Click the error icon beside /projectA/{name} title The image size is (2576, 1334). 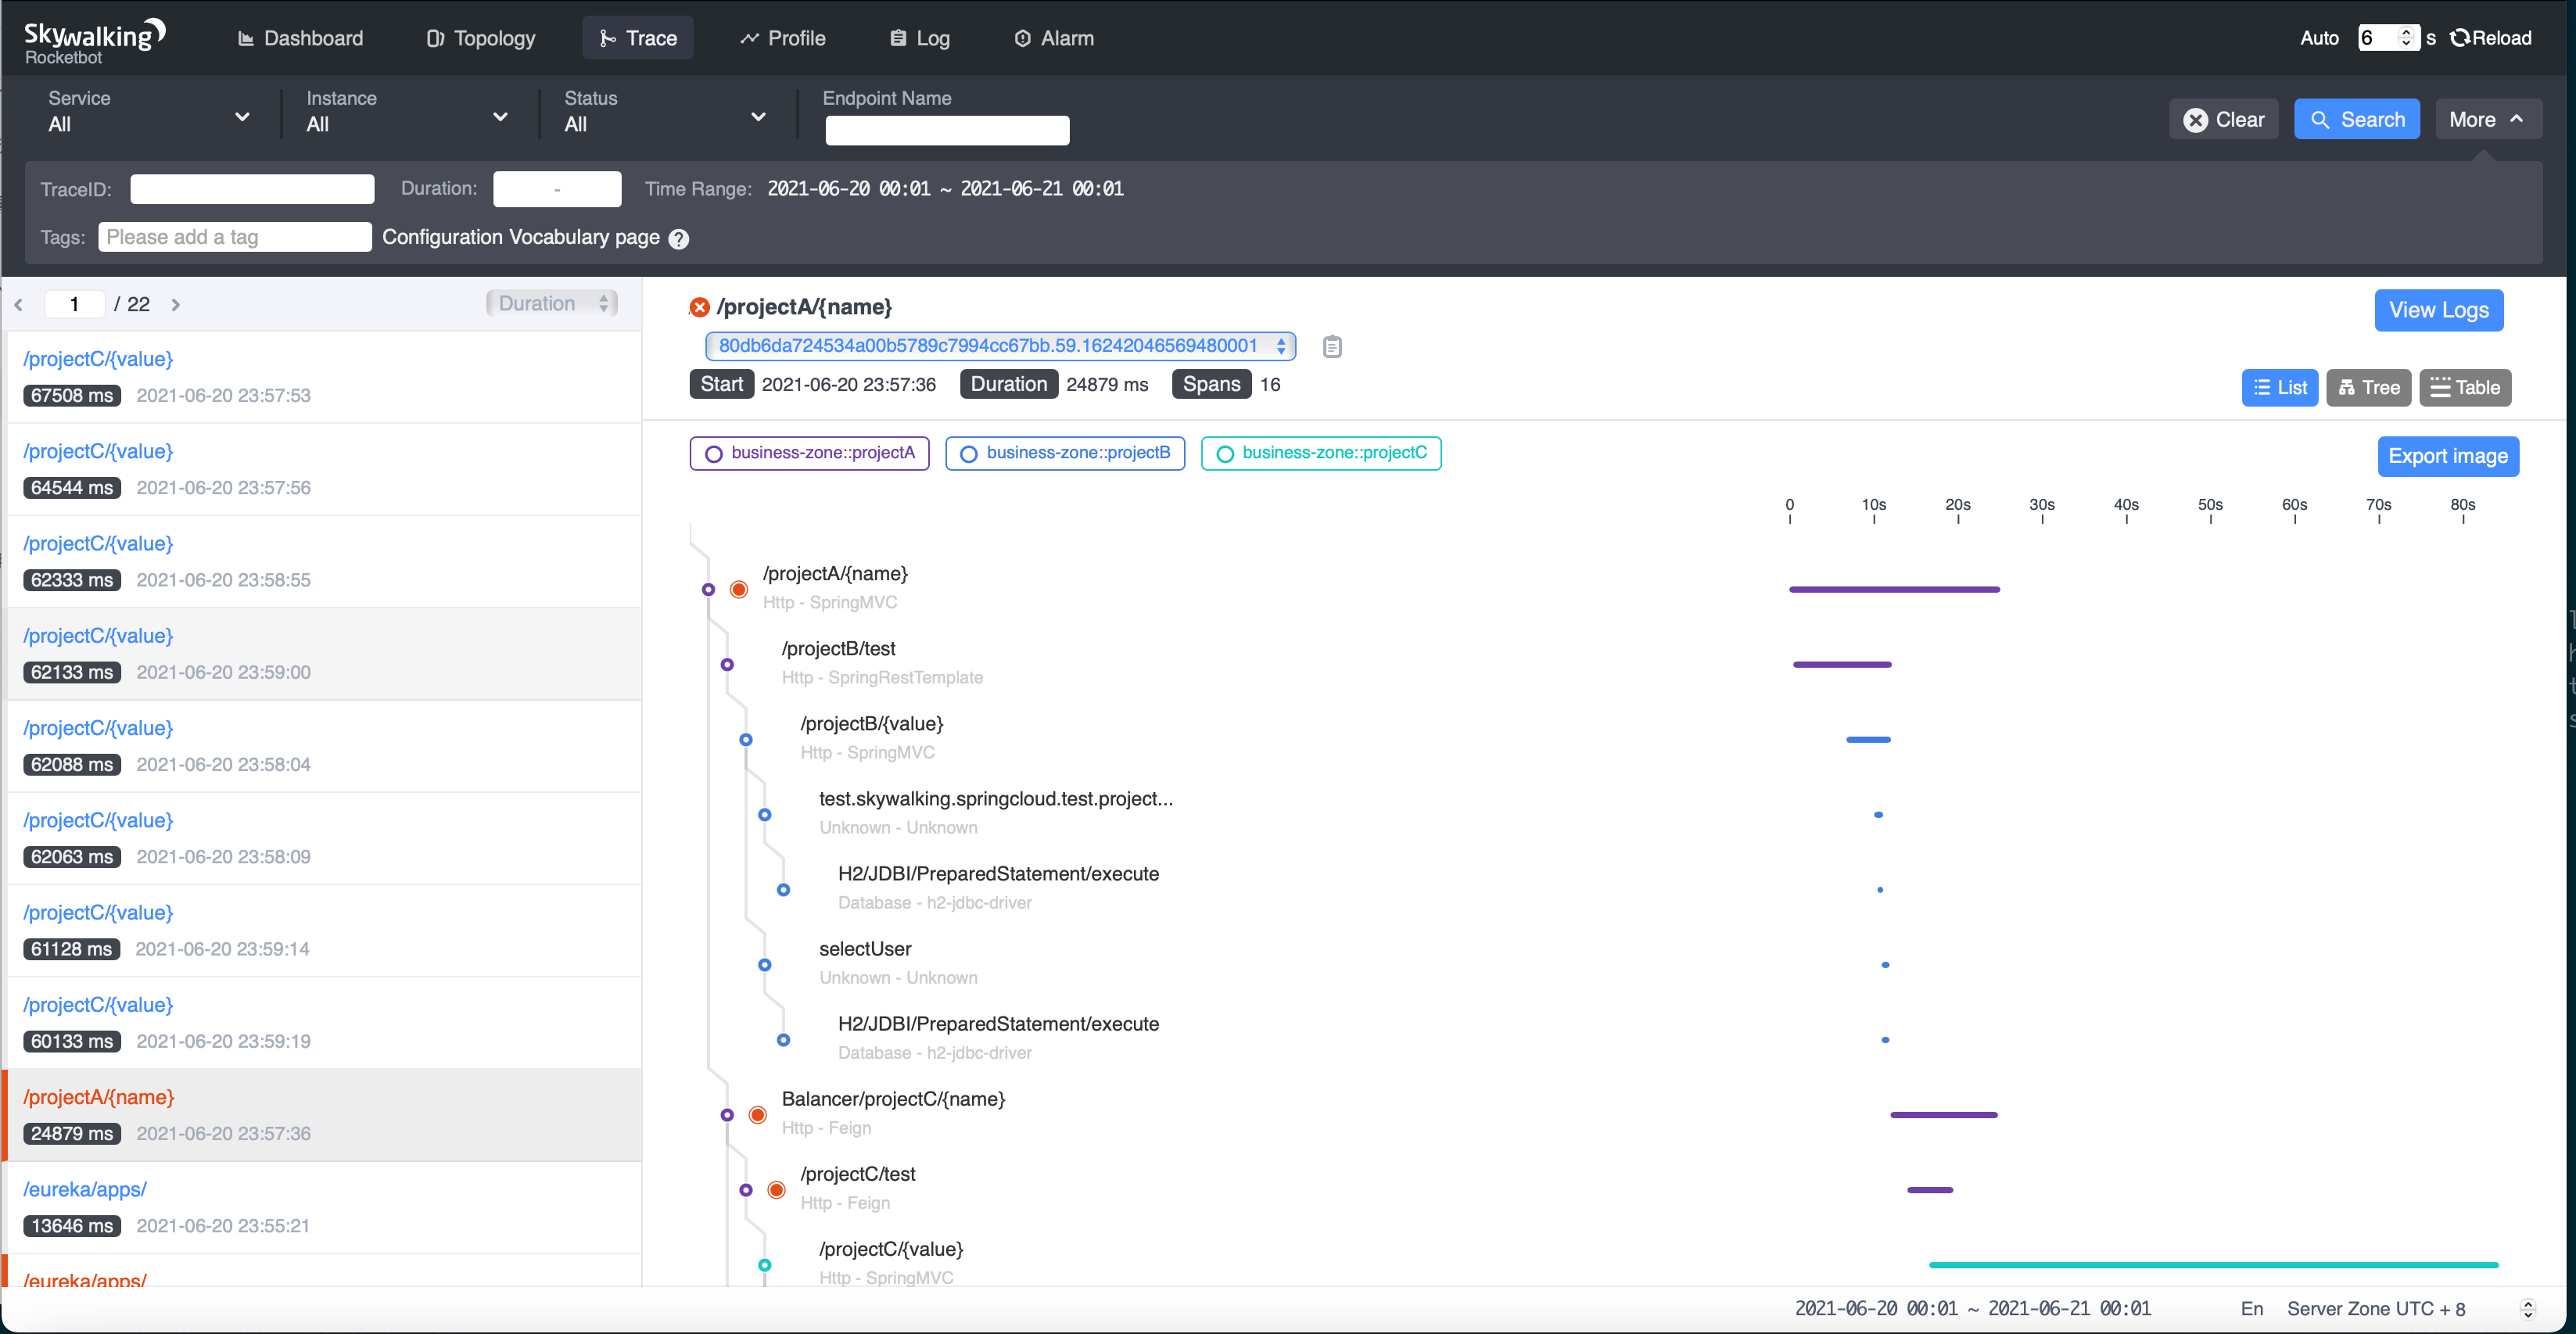click(699, 307)
